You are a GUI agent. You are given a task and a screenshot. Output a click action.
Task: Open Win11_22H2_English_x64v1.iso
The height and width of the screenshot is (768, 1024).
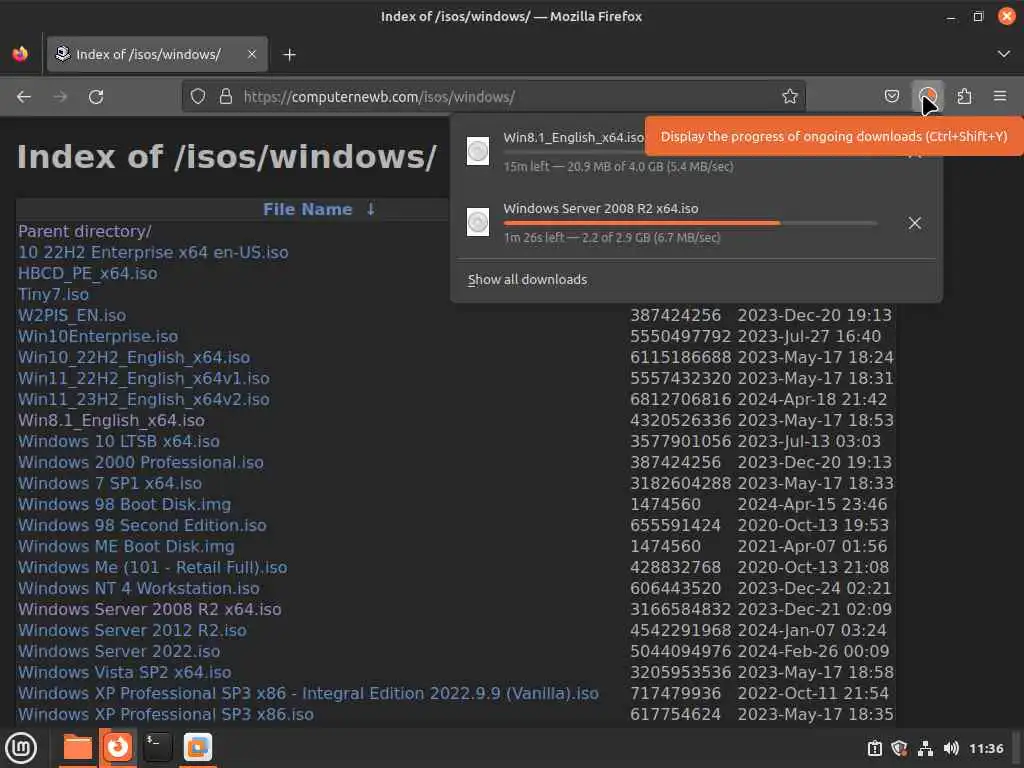point(144,378)
